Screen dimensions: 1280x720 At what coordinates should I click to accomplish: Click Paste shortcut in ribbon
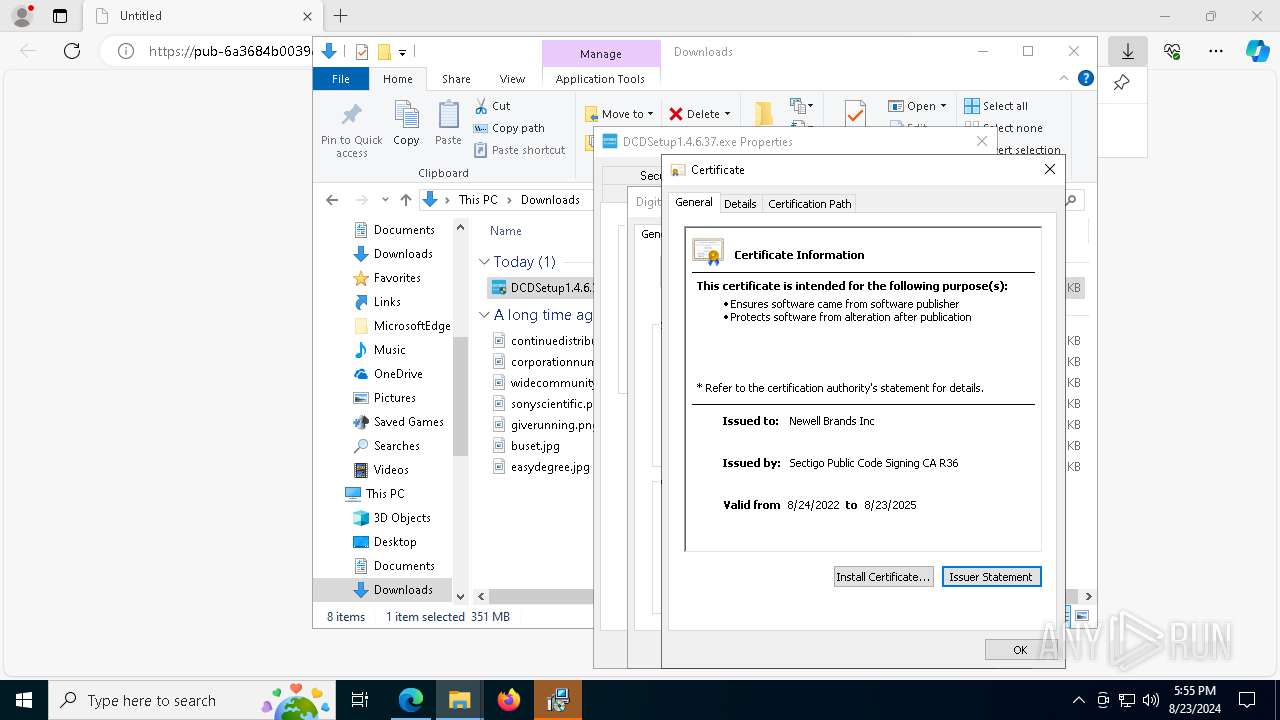520,150
